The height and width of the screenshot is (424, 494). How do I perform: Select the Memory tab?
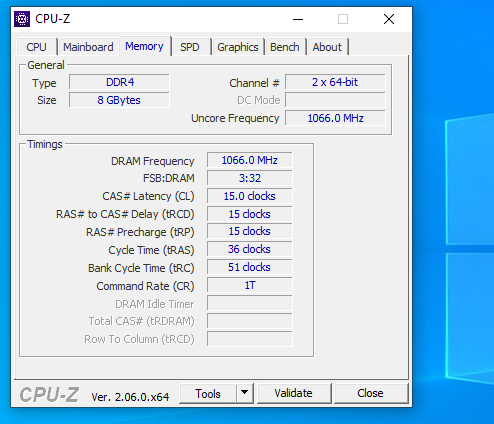pos(144,46)
